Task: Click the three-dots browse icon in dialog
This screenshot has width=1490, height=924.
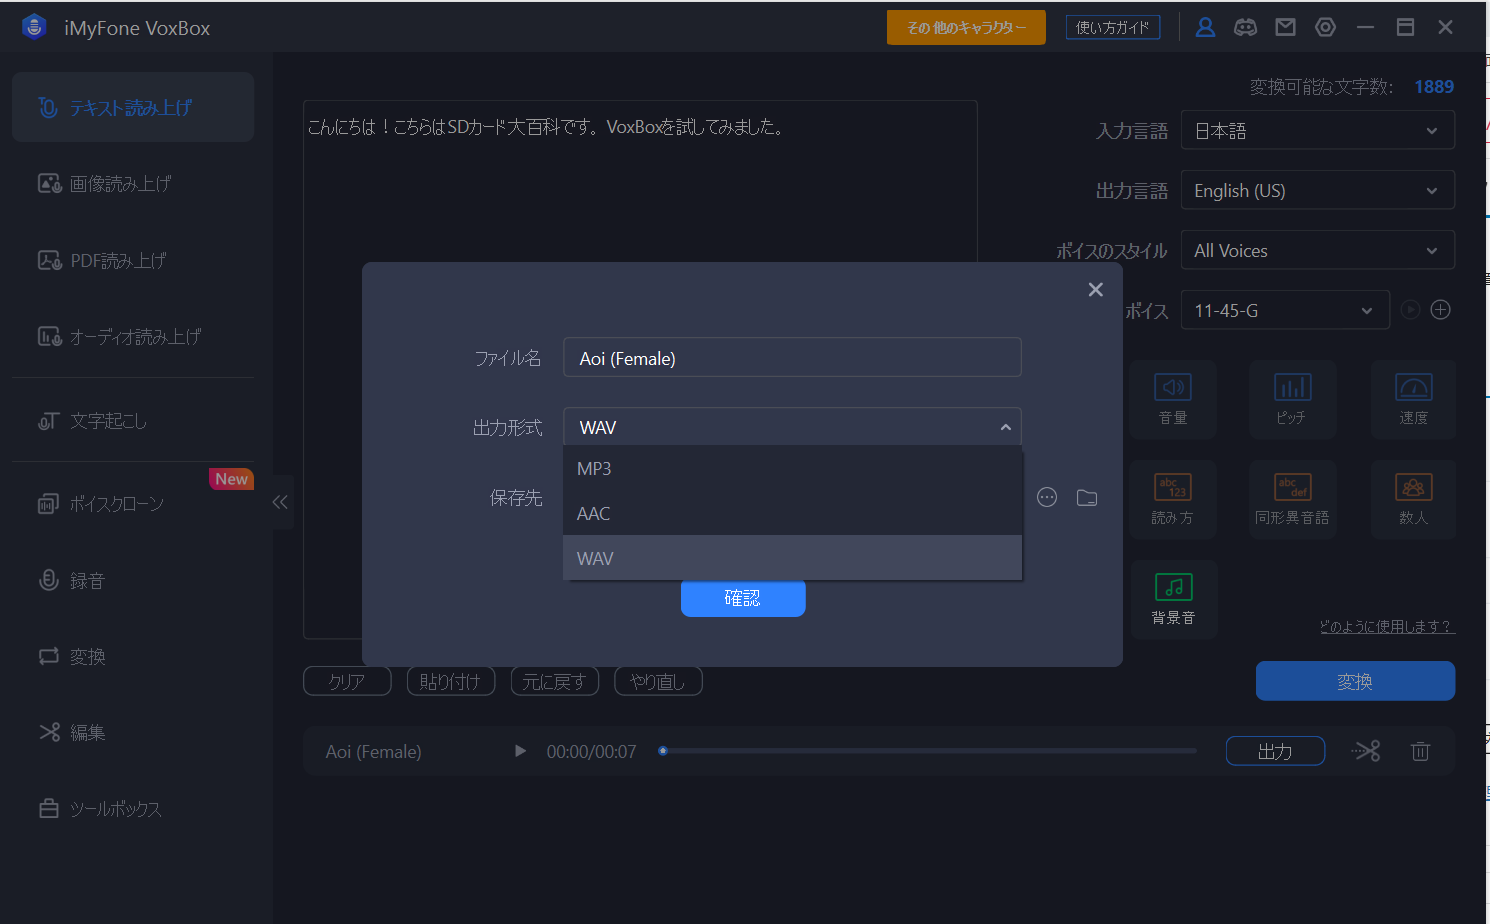Action: pyautogui.click(x=1047, y=498)
